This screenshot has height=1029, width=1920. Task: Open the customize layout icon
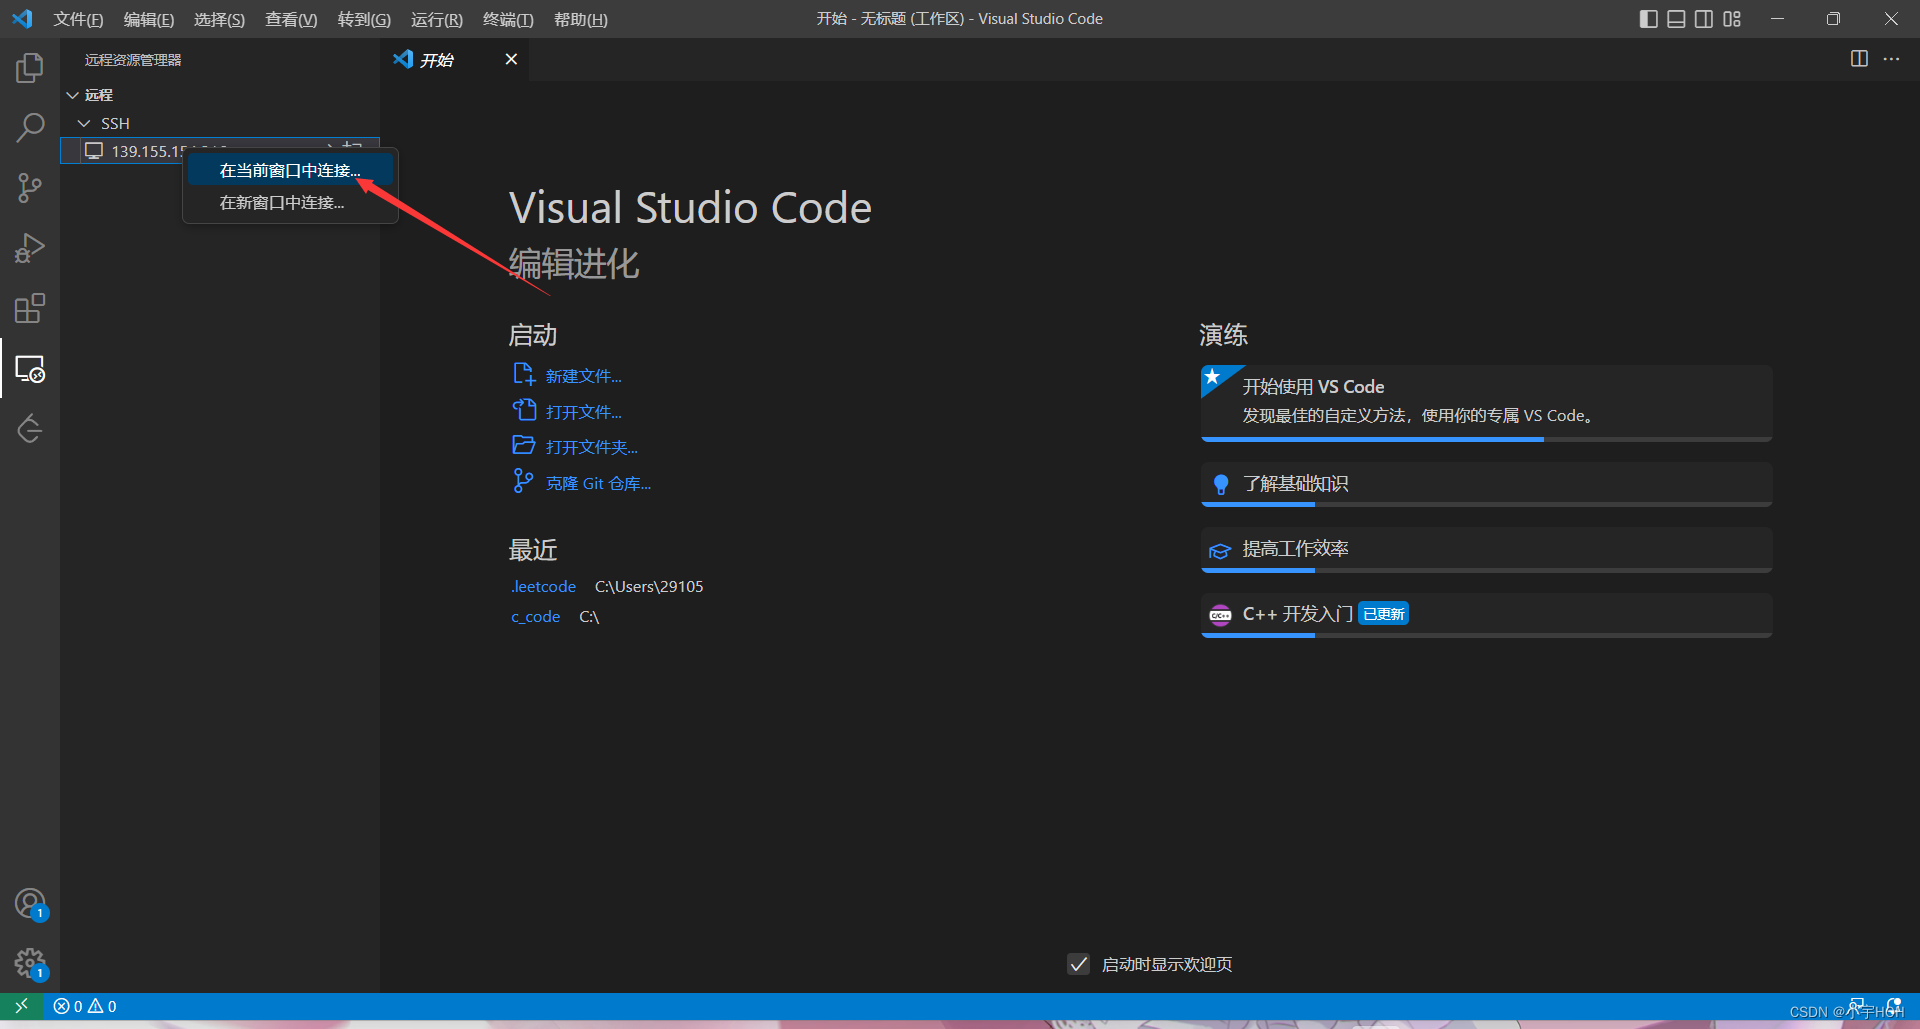[1732, 19]
